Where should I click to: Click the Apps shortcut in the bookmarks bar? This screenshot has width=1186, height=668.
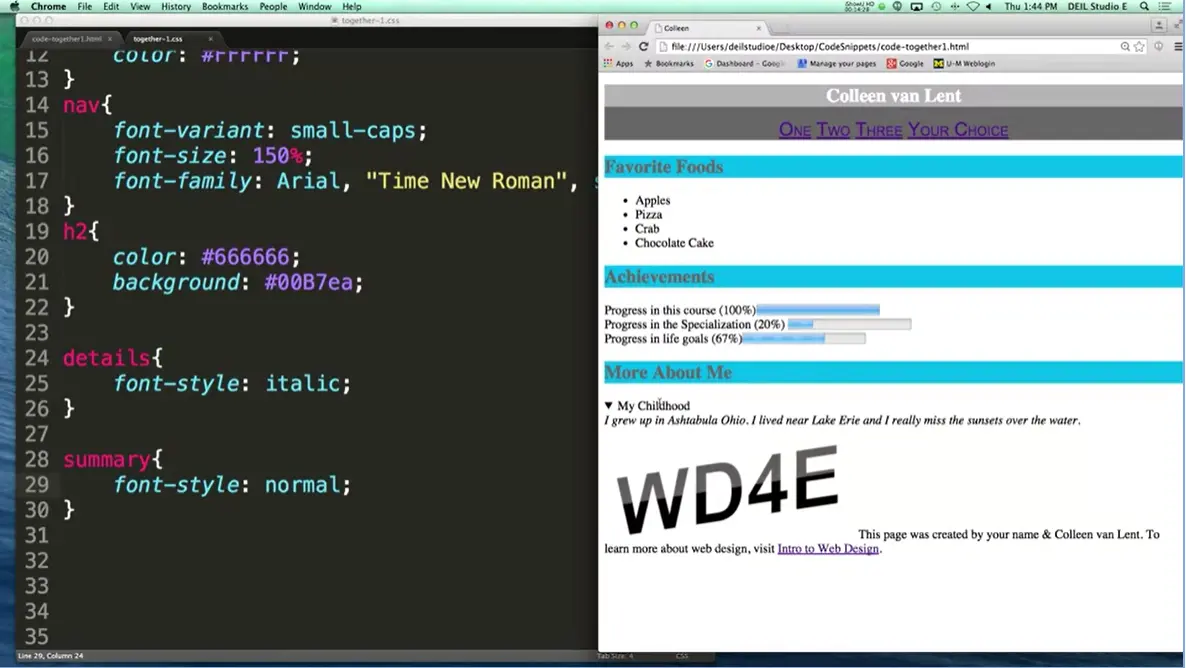click(x=620, y=63)
